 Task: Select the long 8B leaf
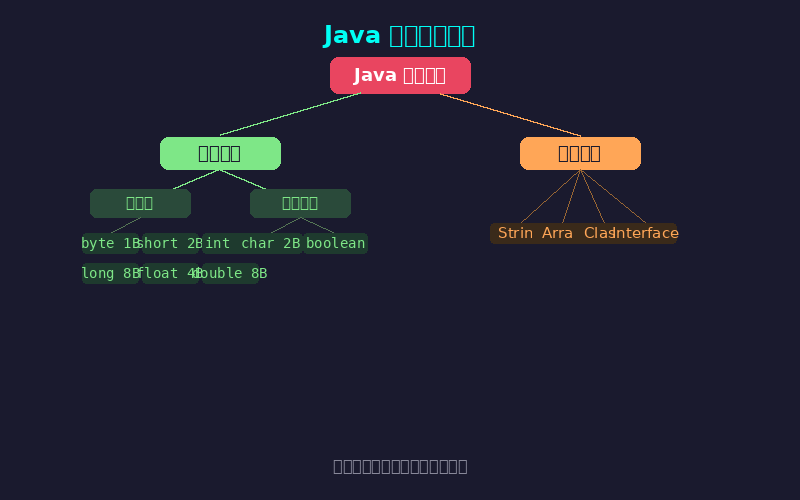[x=110, y=273]
